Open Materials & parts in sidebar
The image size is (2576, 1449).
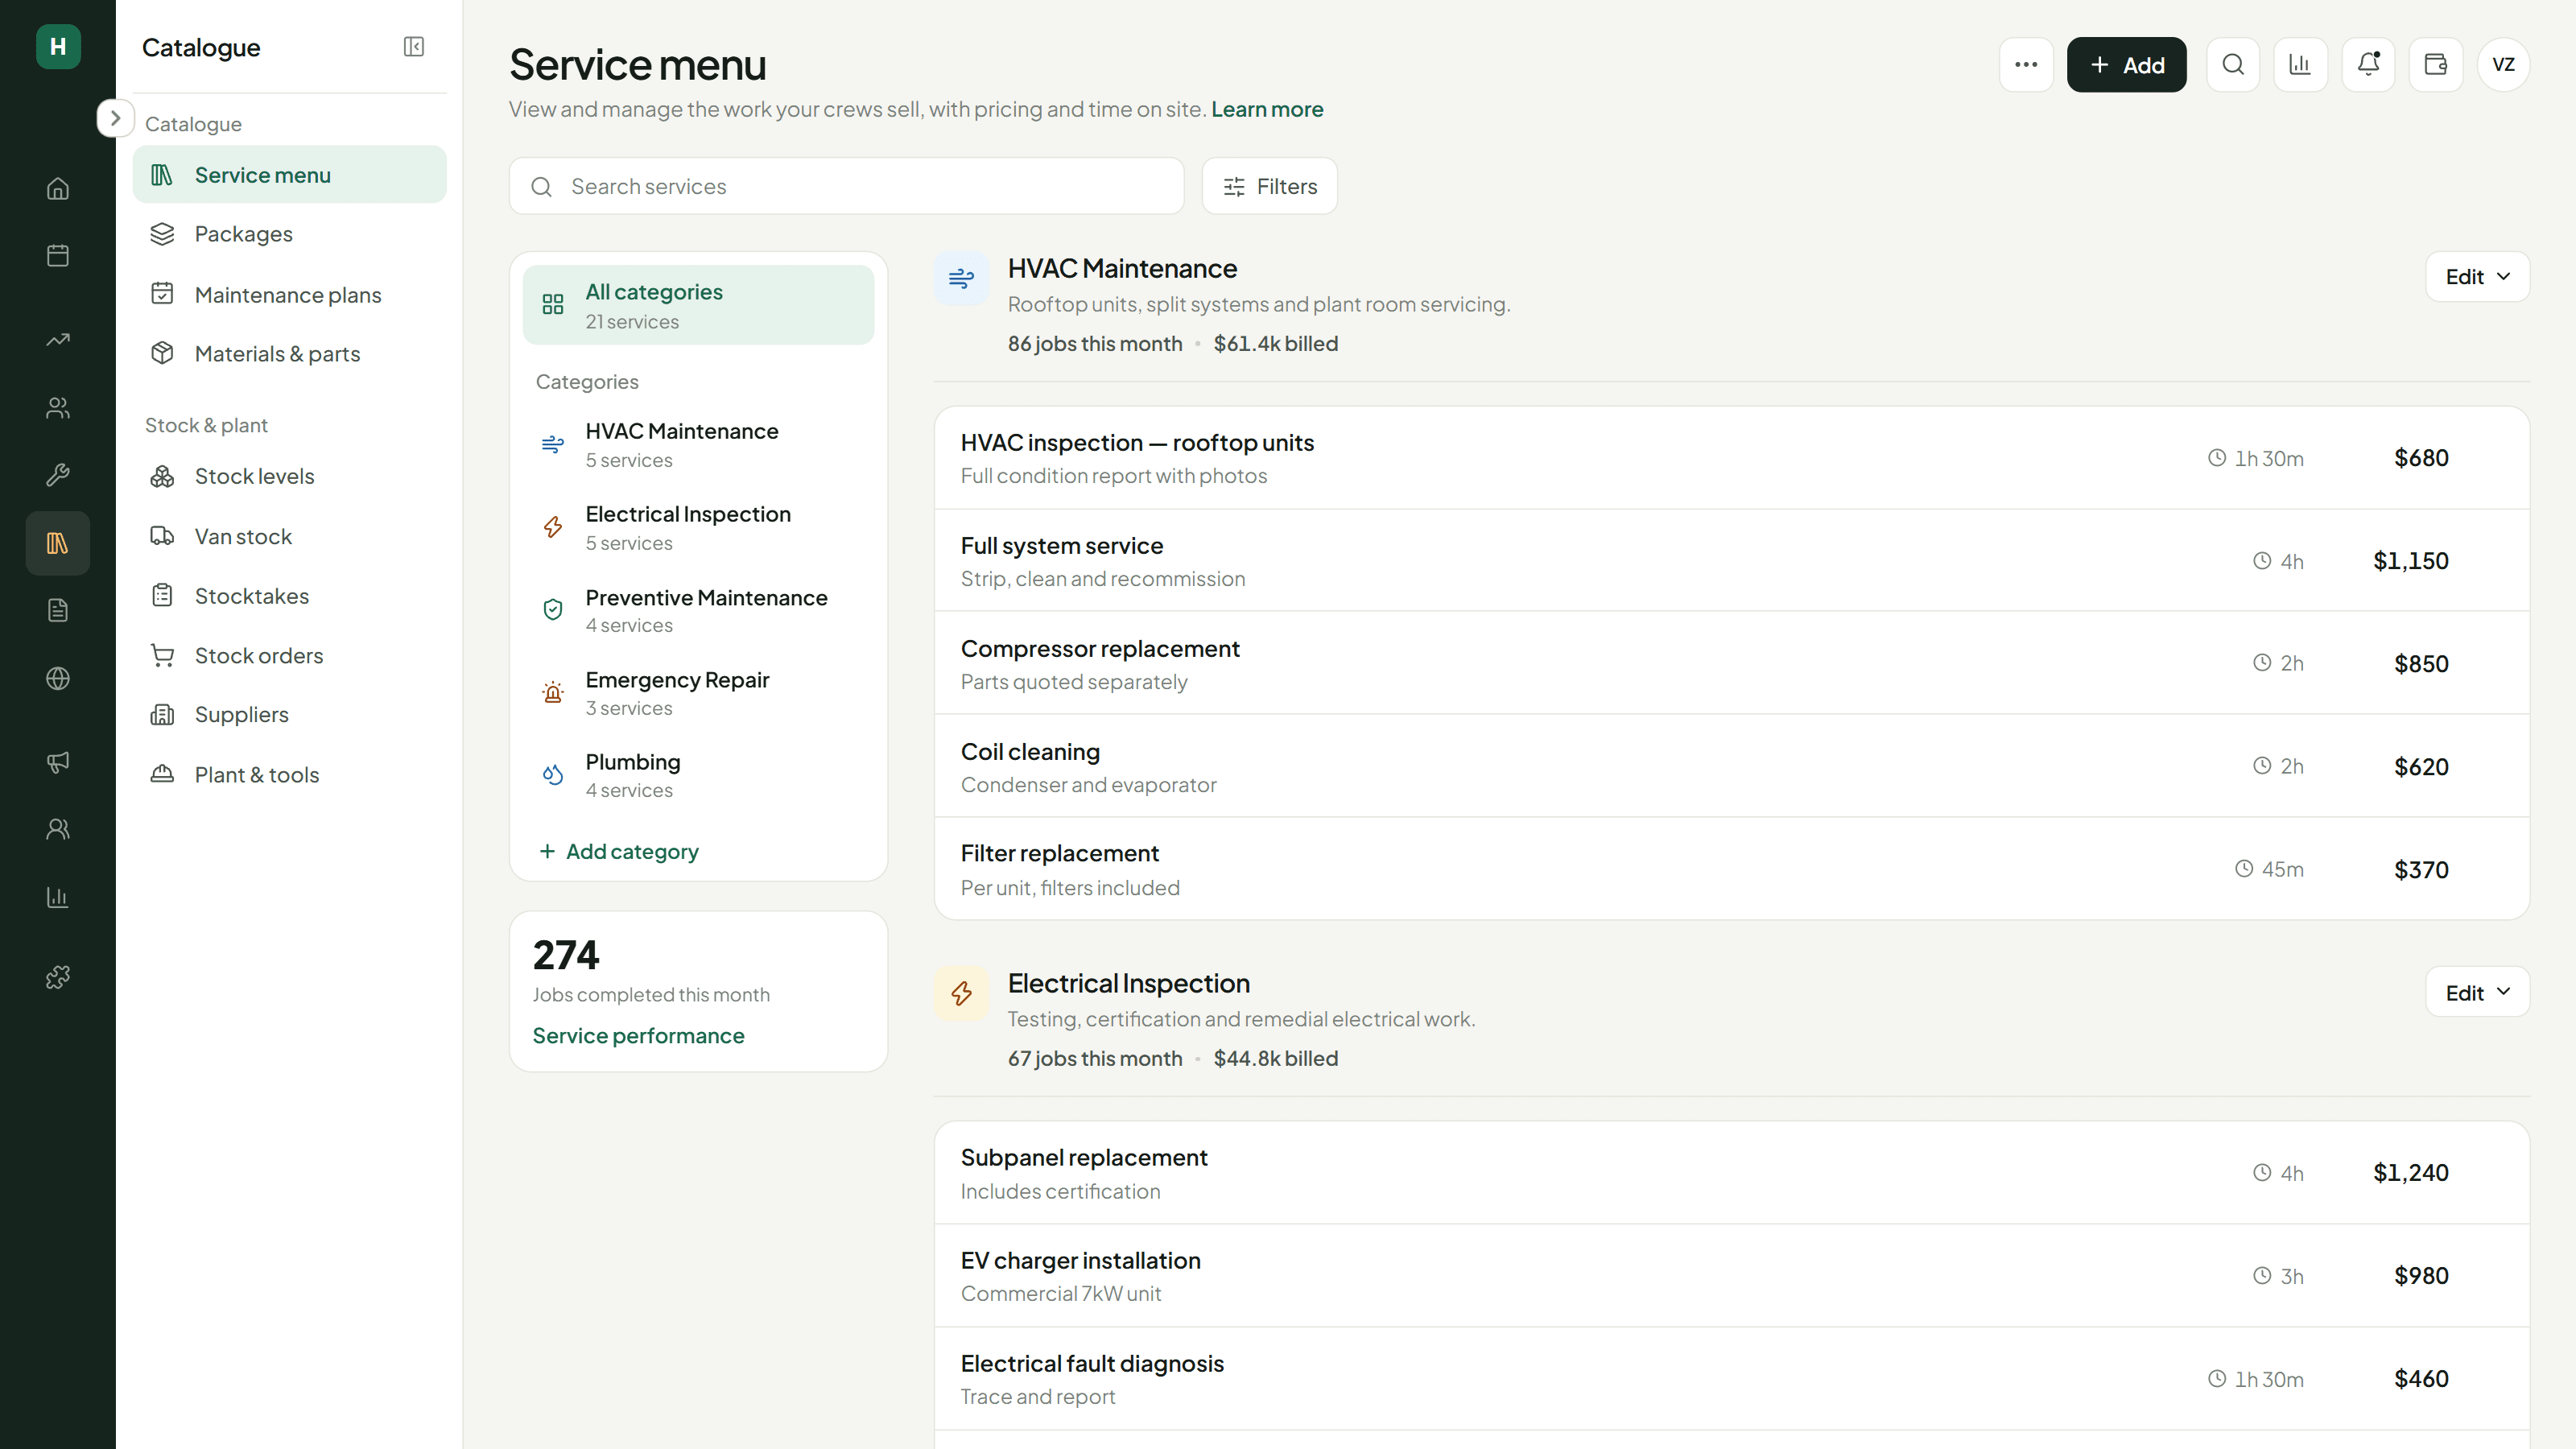[290, 353]
